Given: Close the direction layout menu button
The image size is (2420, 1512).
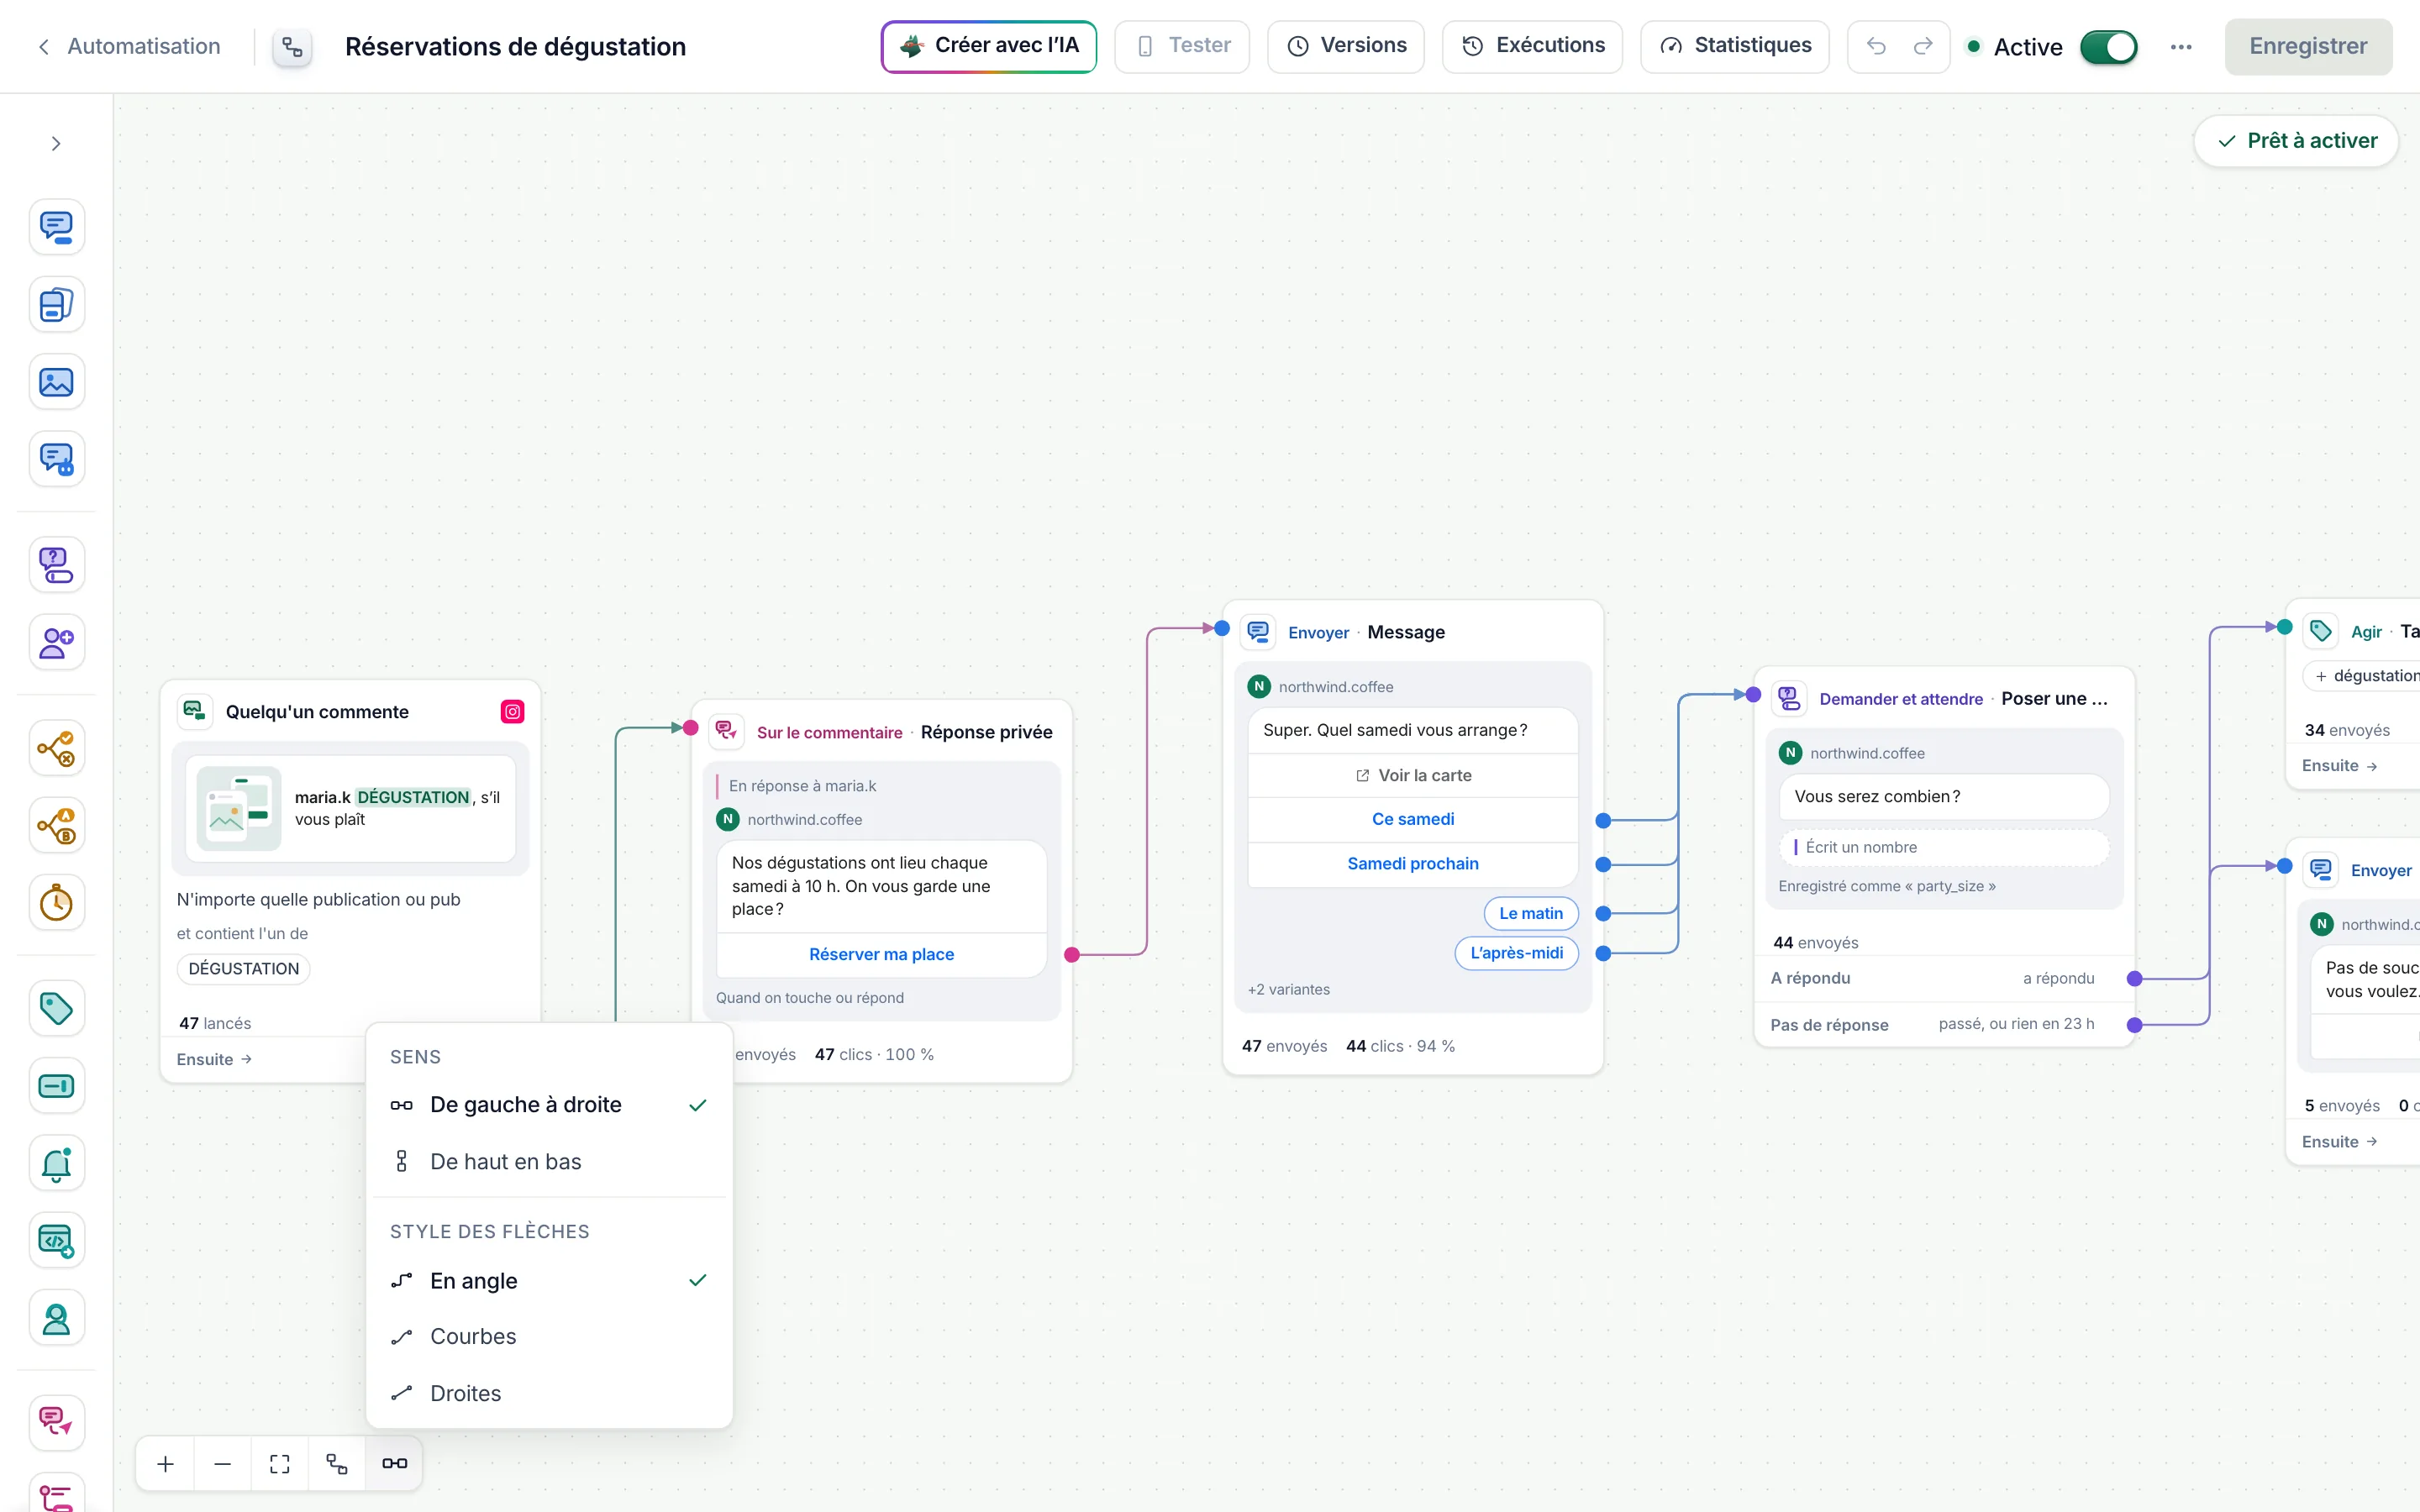Looking at the screenshot, I should click(394, 1464).
